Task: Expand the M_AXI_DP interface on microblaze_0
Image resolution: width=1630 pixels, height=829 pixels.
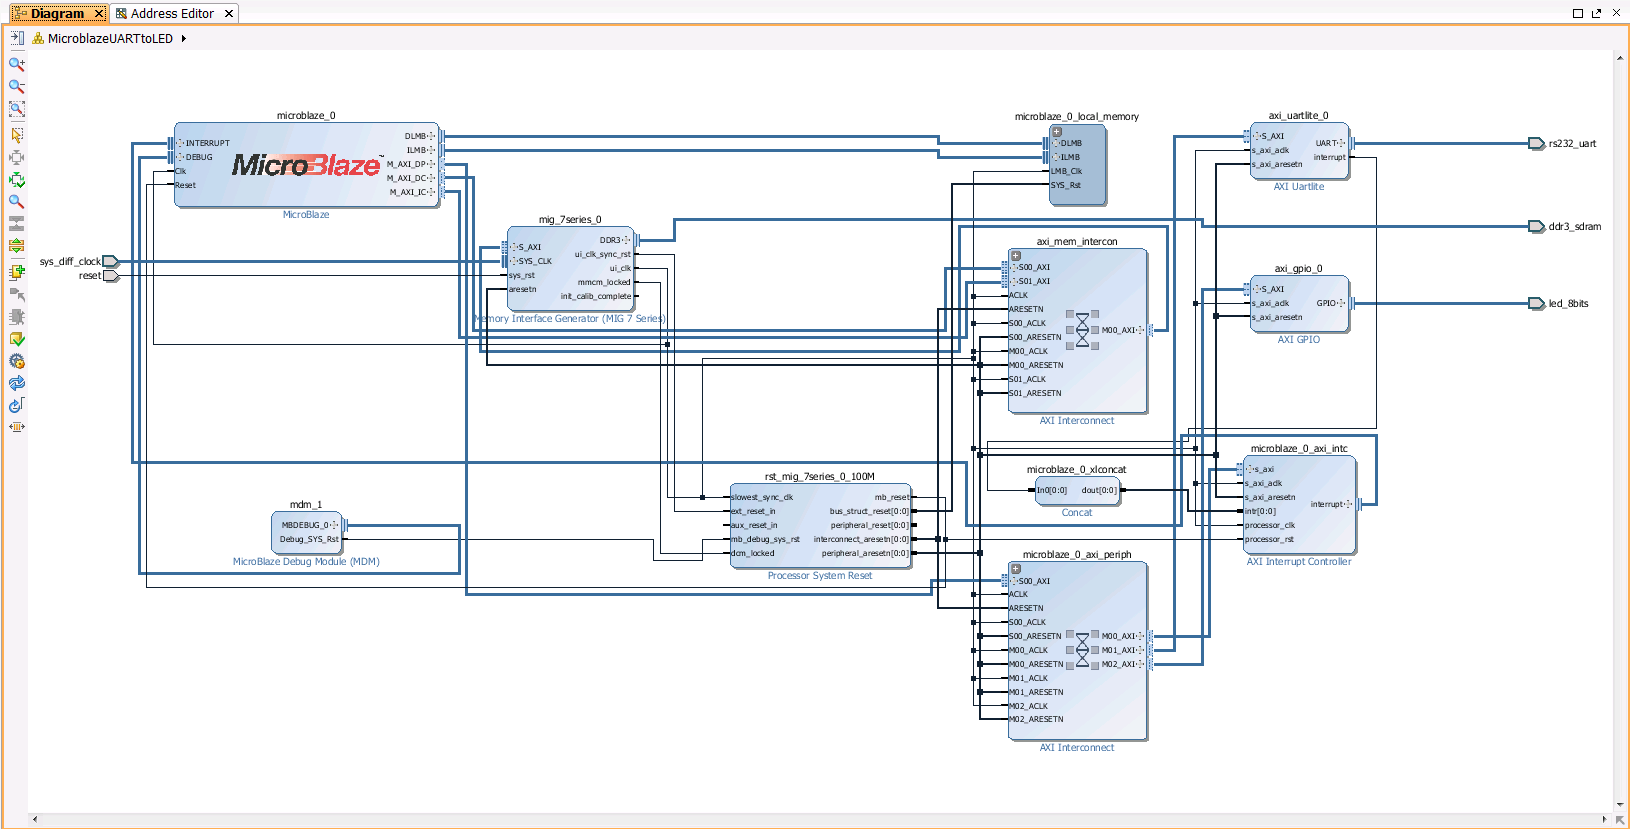Action: (x=433, y=164)
